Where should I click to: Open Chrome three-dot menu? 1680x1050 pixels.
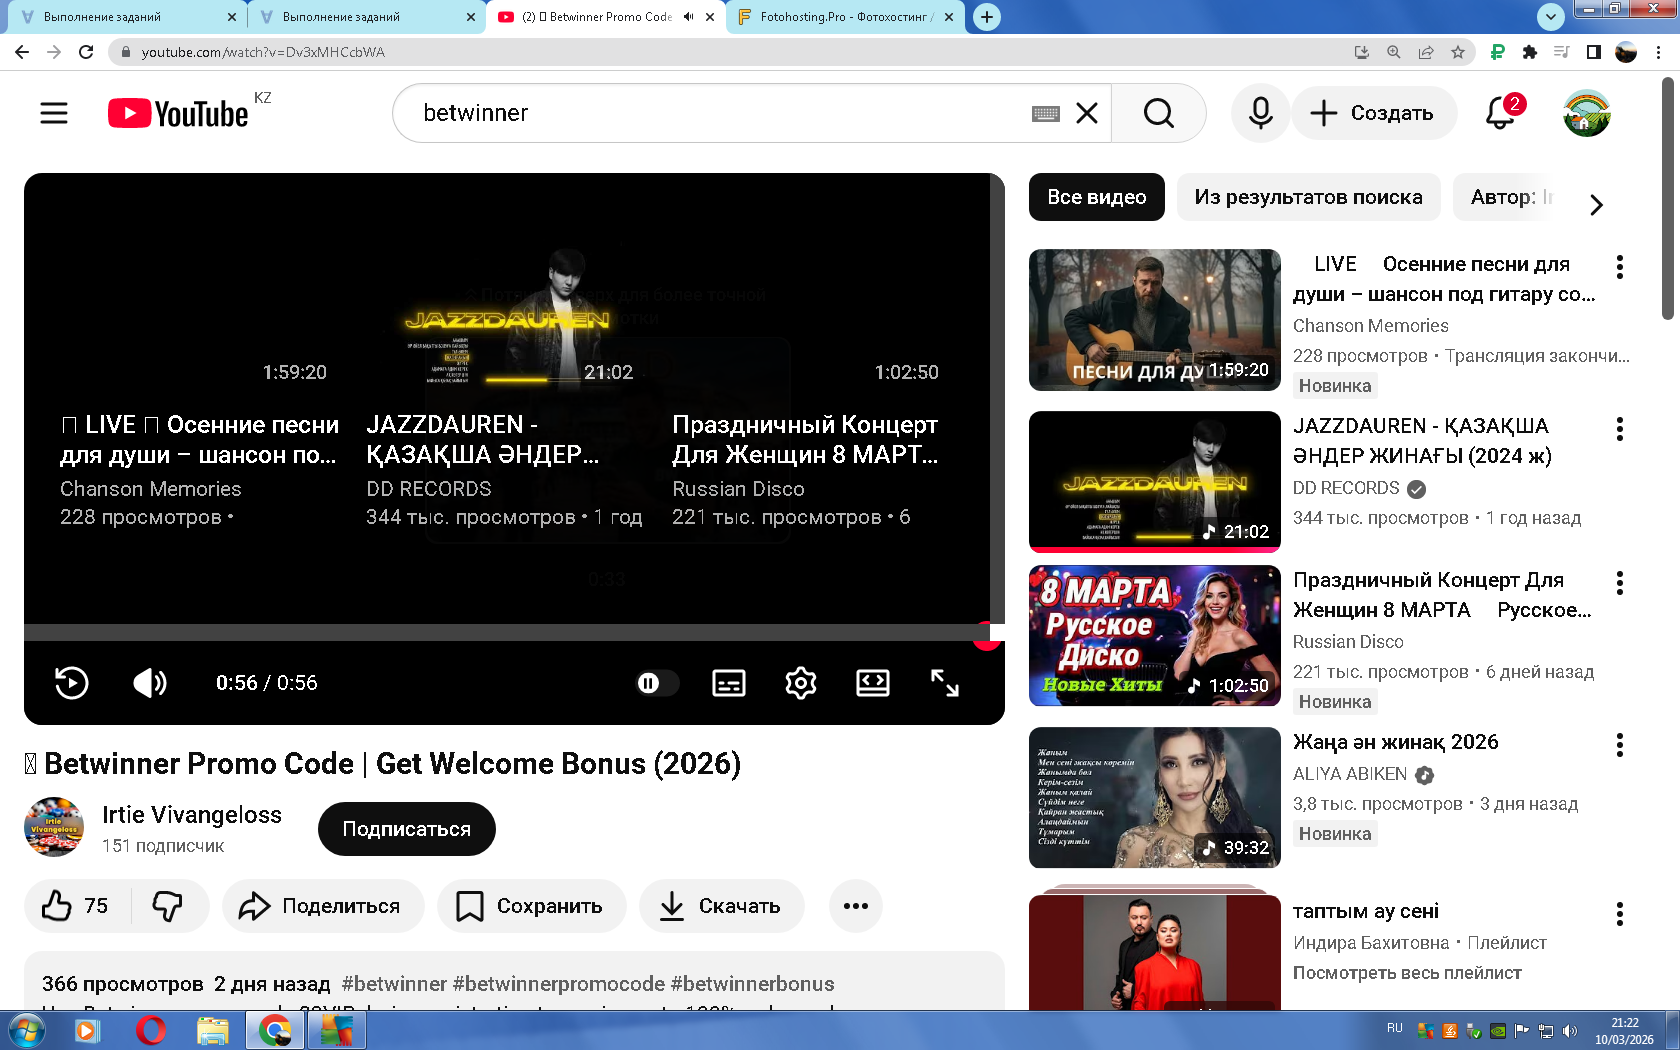click(x=1659, y=52)
